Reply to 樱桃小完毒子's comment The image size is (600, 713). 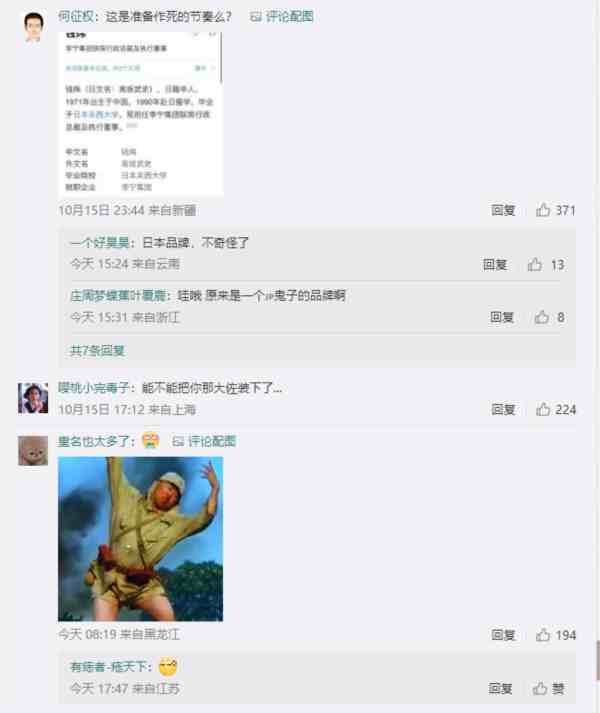[x=503, y=409]
